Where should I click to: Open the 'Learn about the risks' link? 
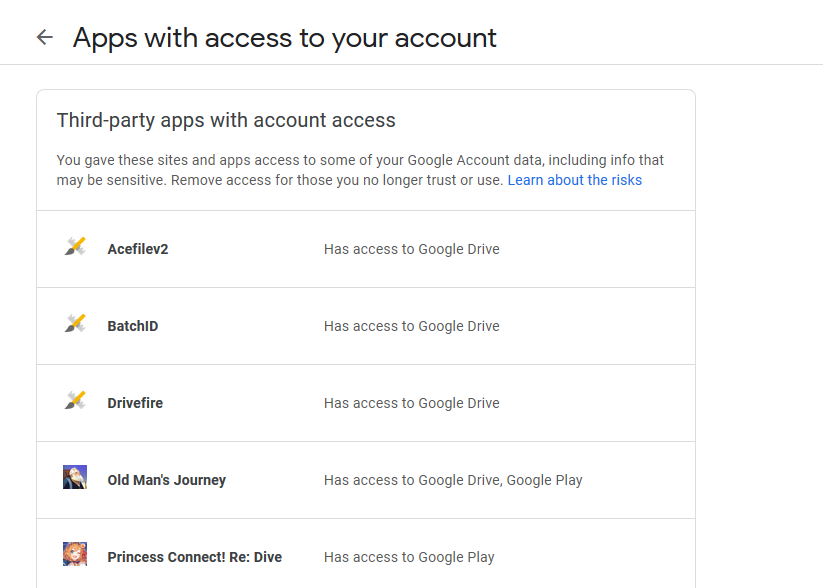(575, 180)
